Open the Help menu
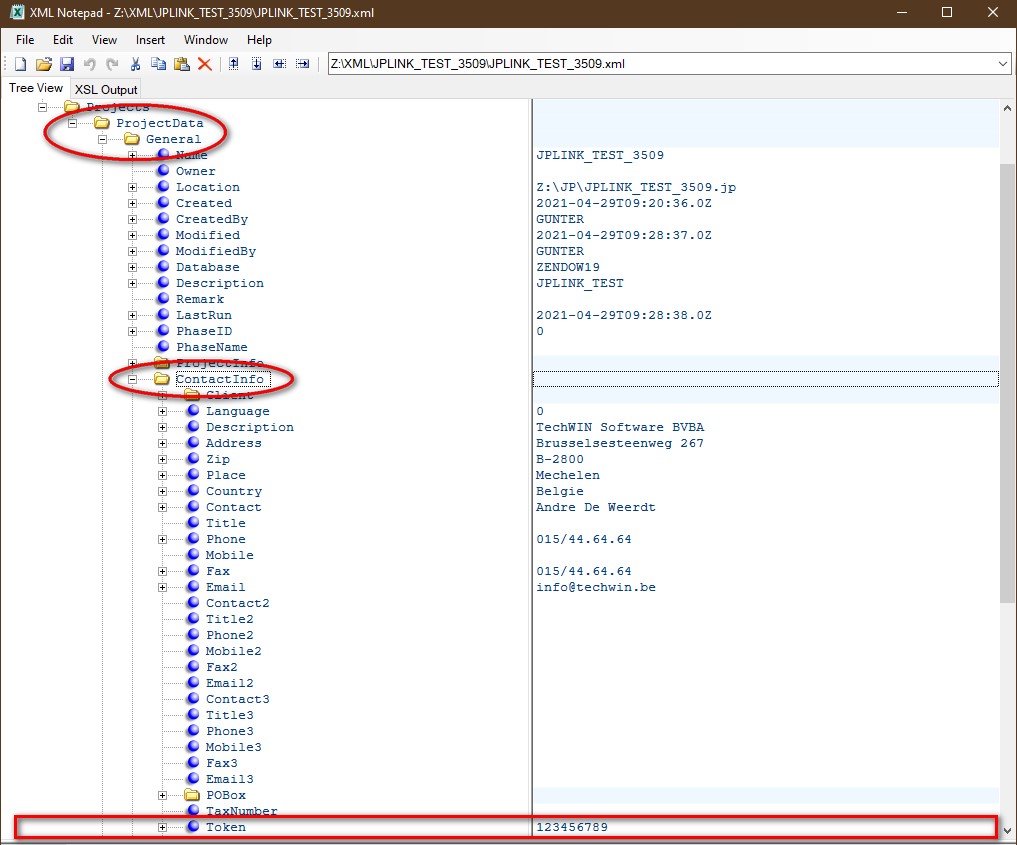Screen dimensions: 1017x845 [259, 40]
